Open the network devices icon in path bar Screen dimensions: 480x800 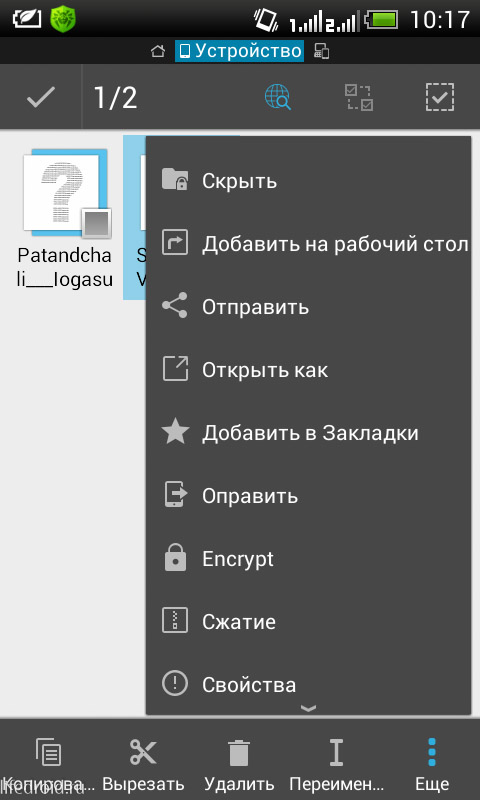point(321,51)
